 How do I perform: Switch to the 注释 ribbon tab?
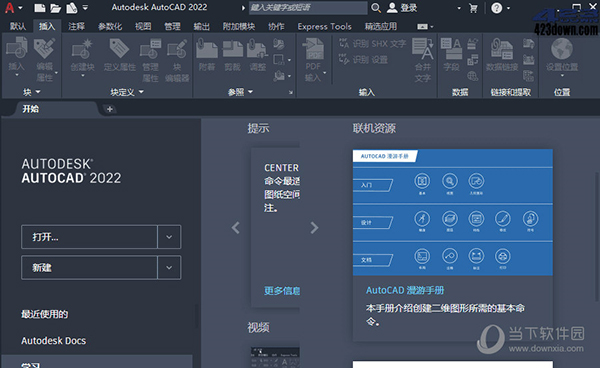tap(77, 26)
